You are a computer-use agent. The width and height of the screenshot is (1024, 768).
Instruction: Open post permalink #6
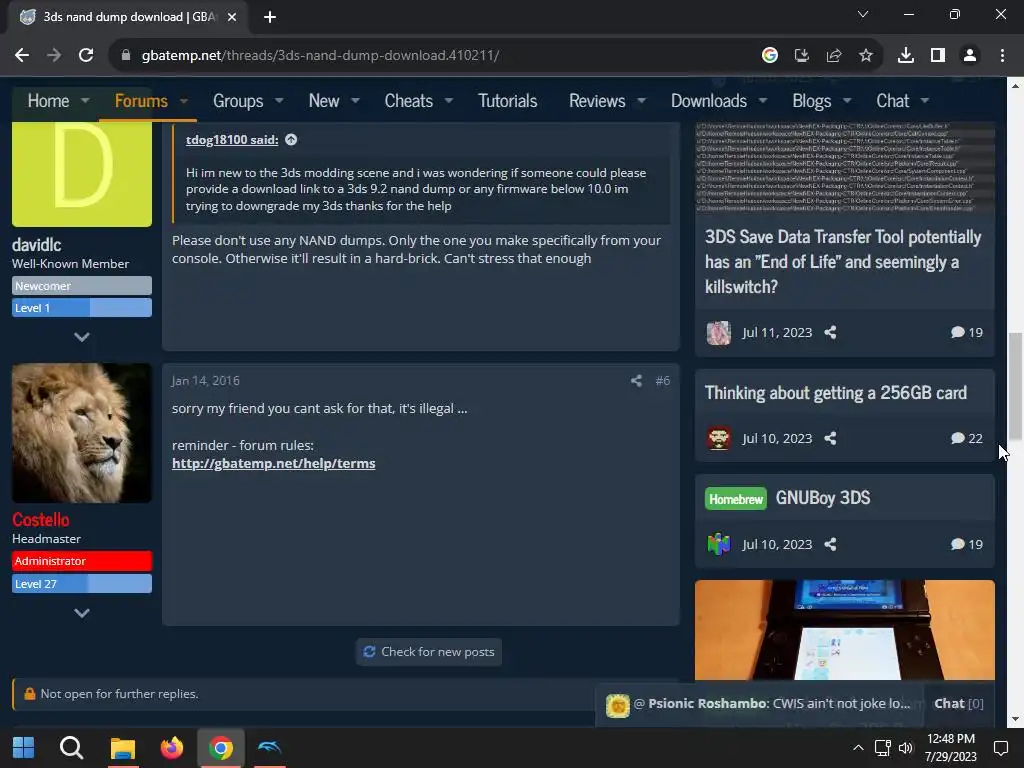coord(662,381)
